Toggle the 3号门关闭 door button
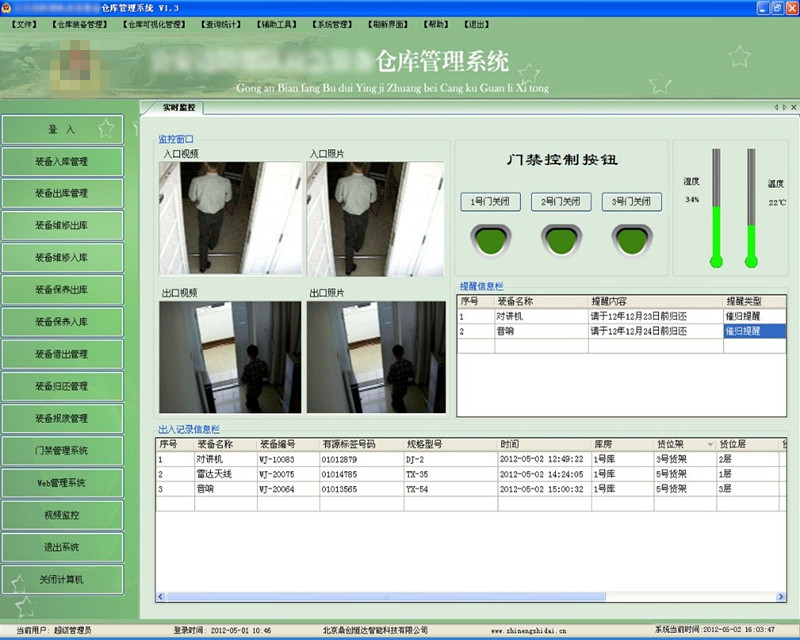Screen dimensions: 800x640 click(631, 202)
